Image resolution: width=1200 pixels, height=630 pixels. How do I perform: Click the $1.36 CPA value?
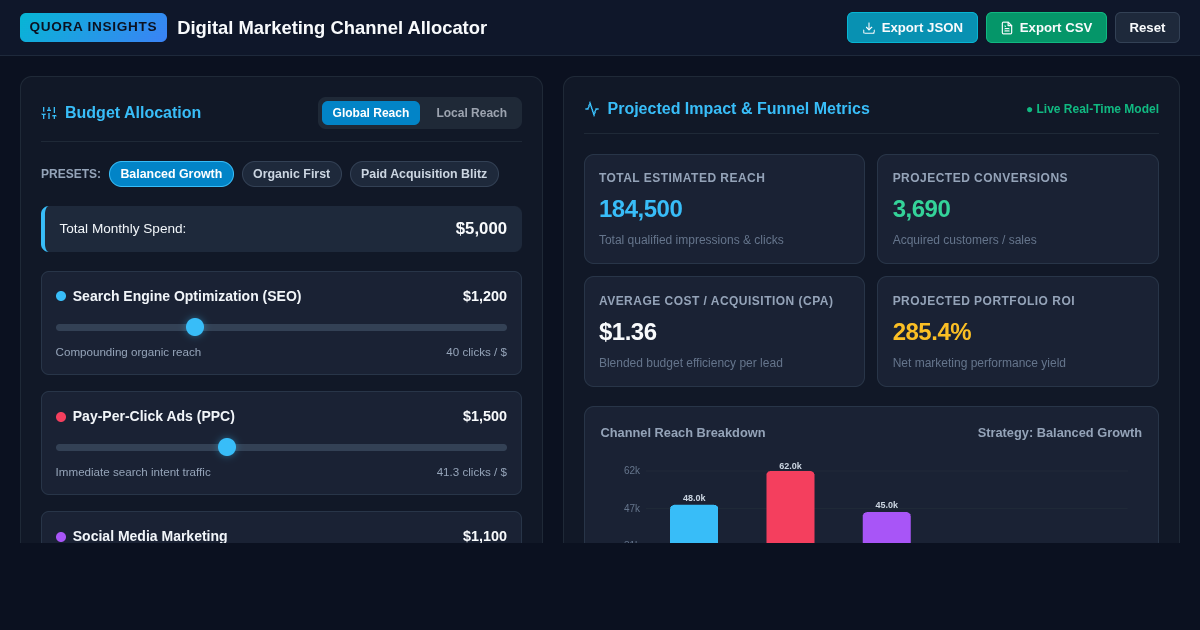(628, 332)
